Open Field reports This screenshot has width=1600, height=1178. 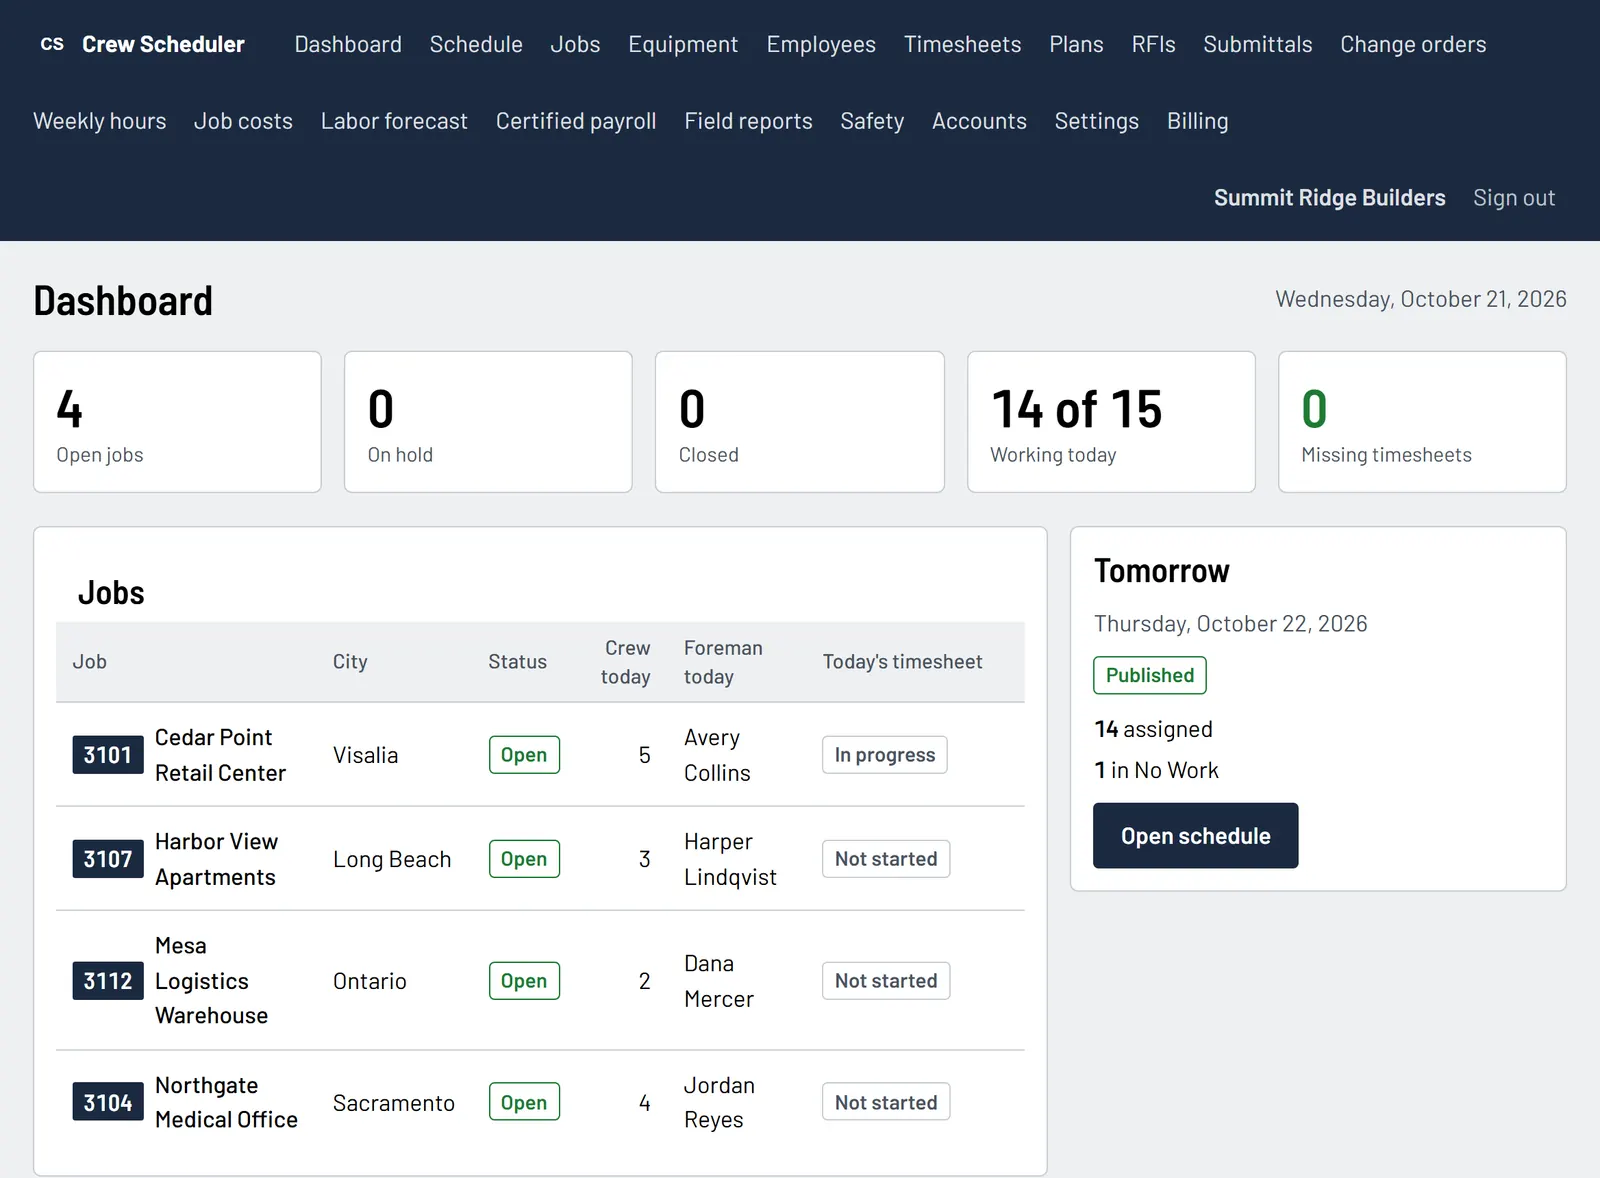748,121
